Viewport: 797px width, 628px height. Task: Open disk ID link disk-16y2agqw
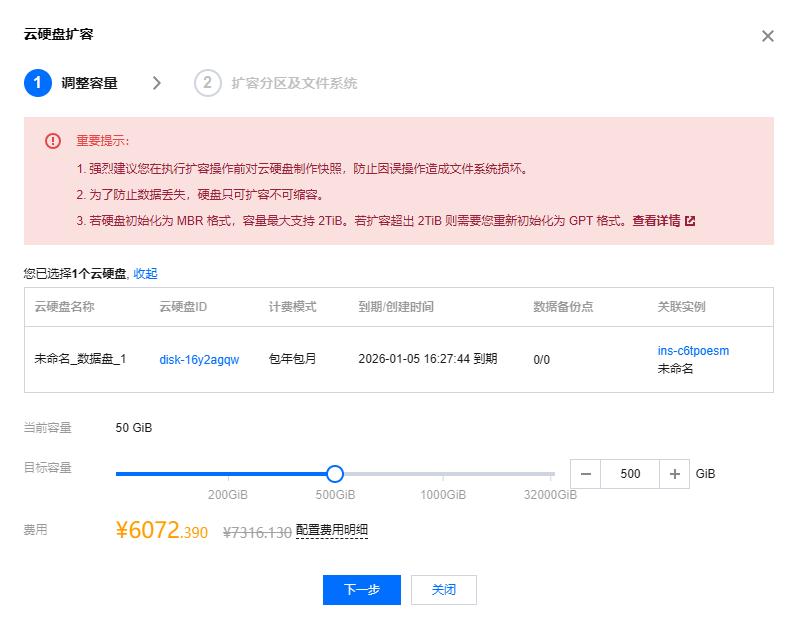click(199, 359)
